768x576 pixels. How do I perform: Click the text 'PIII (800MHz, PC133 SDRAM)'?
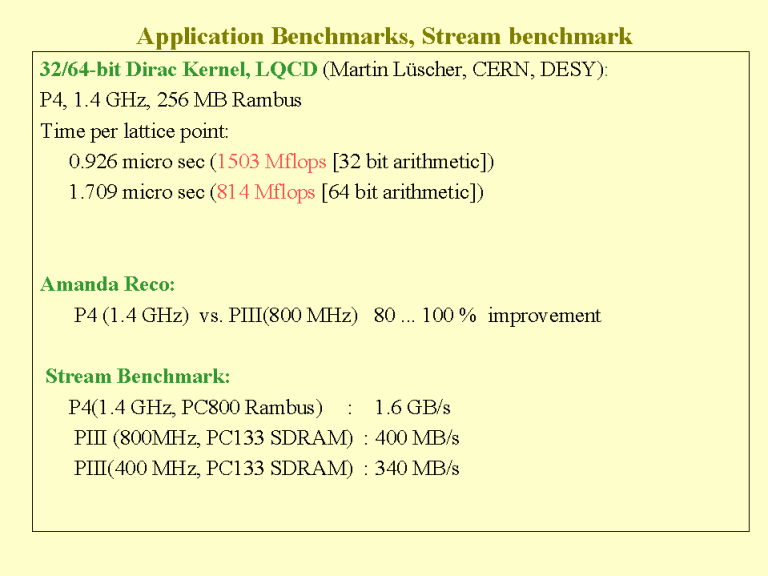tap(214, 438)
